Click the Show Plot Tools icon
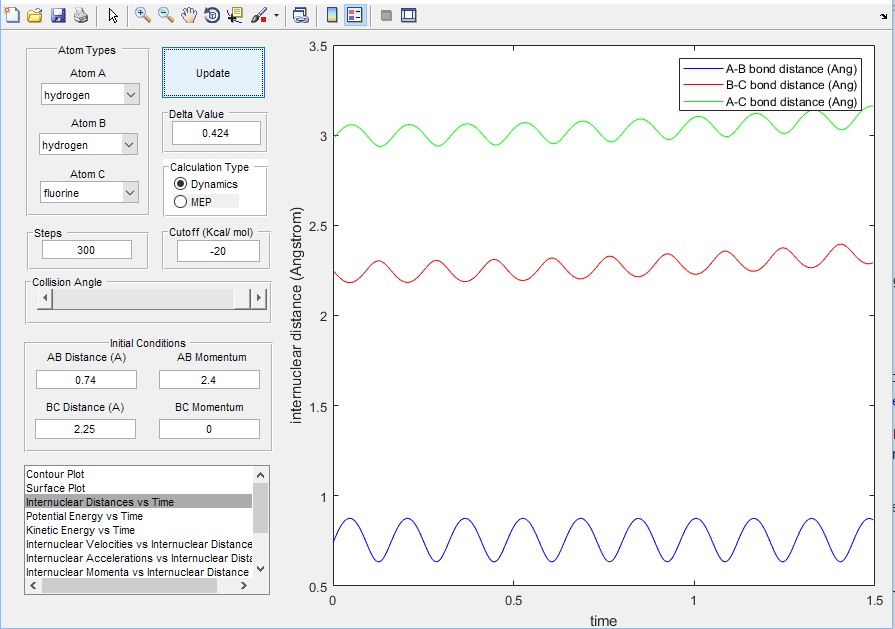The image size is (895, 629). (409, 15)
